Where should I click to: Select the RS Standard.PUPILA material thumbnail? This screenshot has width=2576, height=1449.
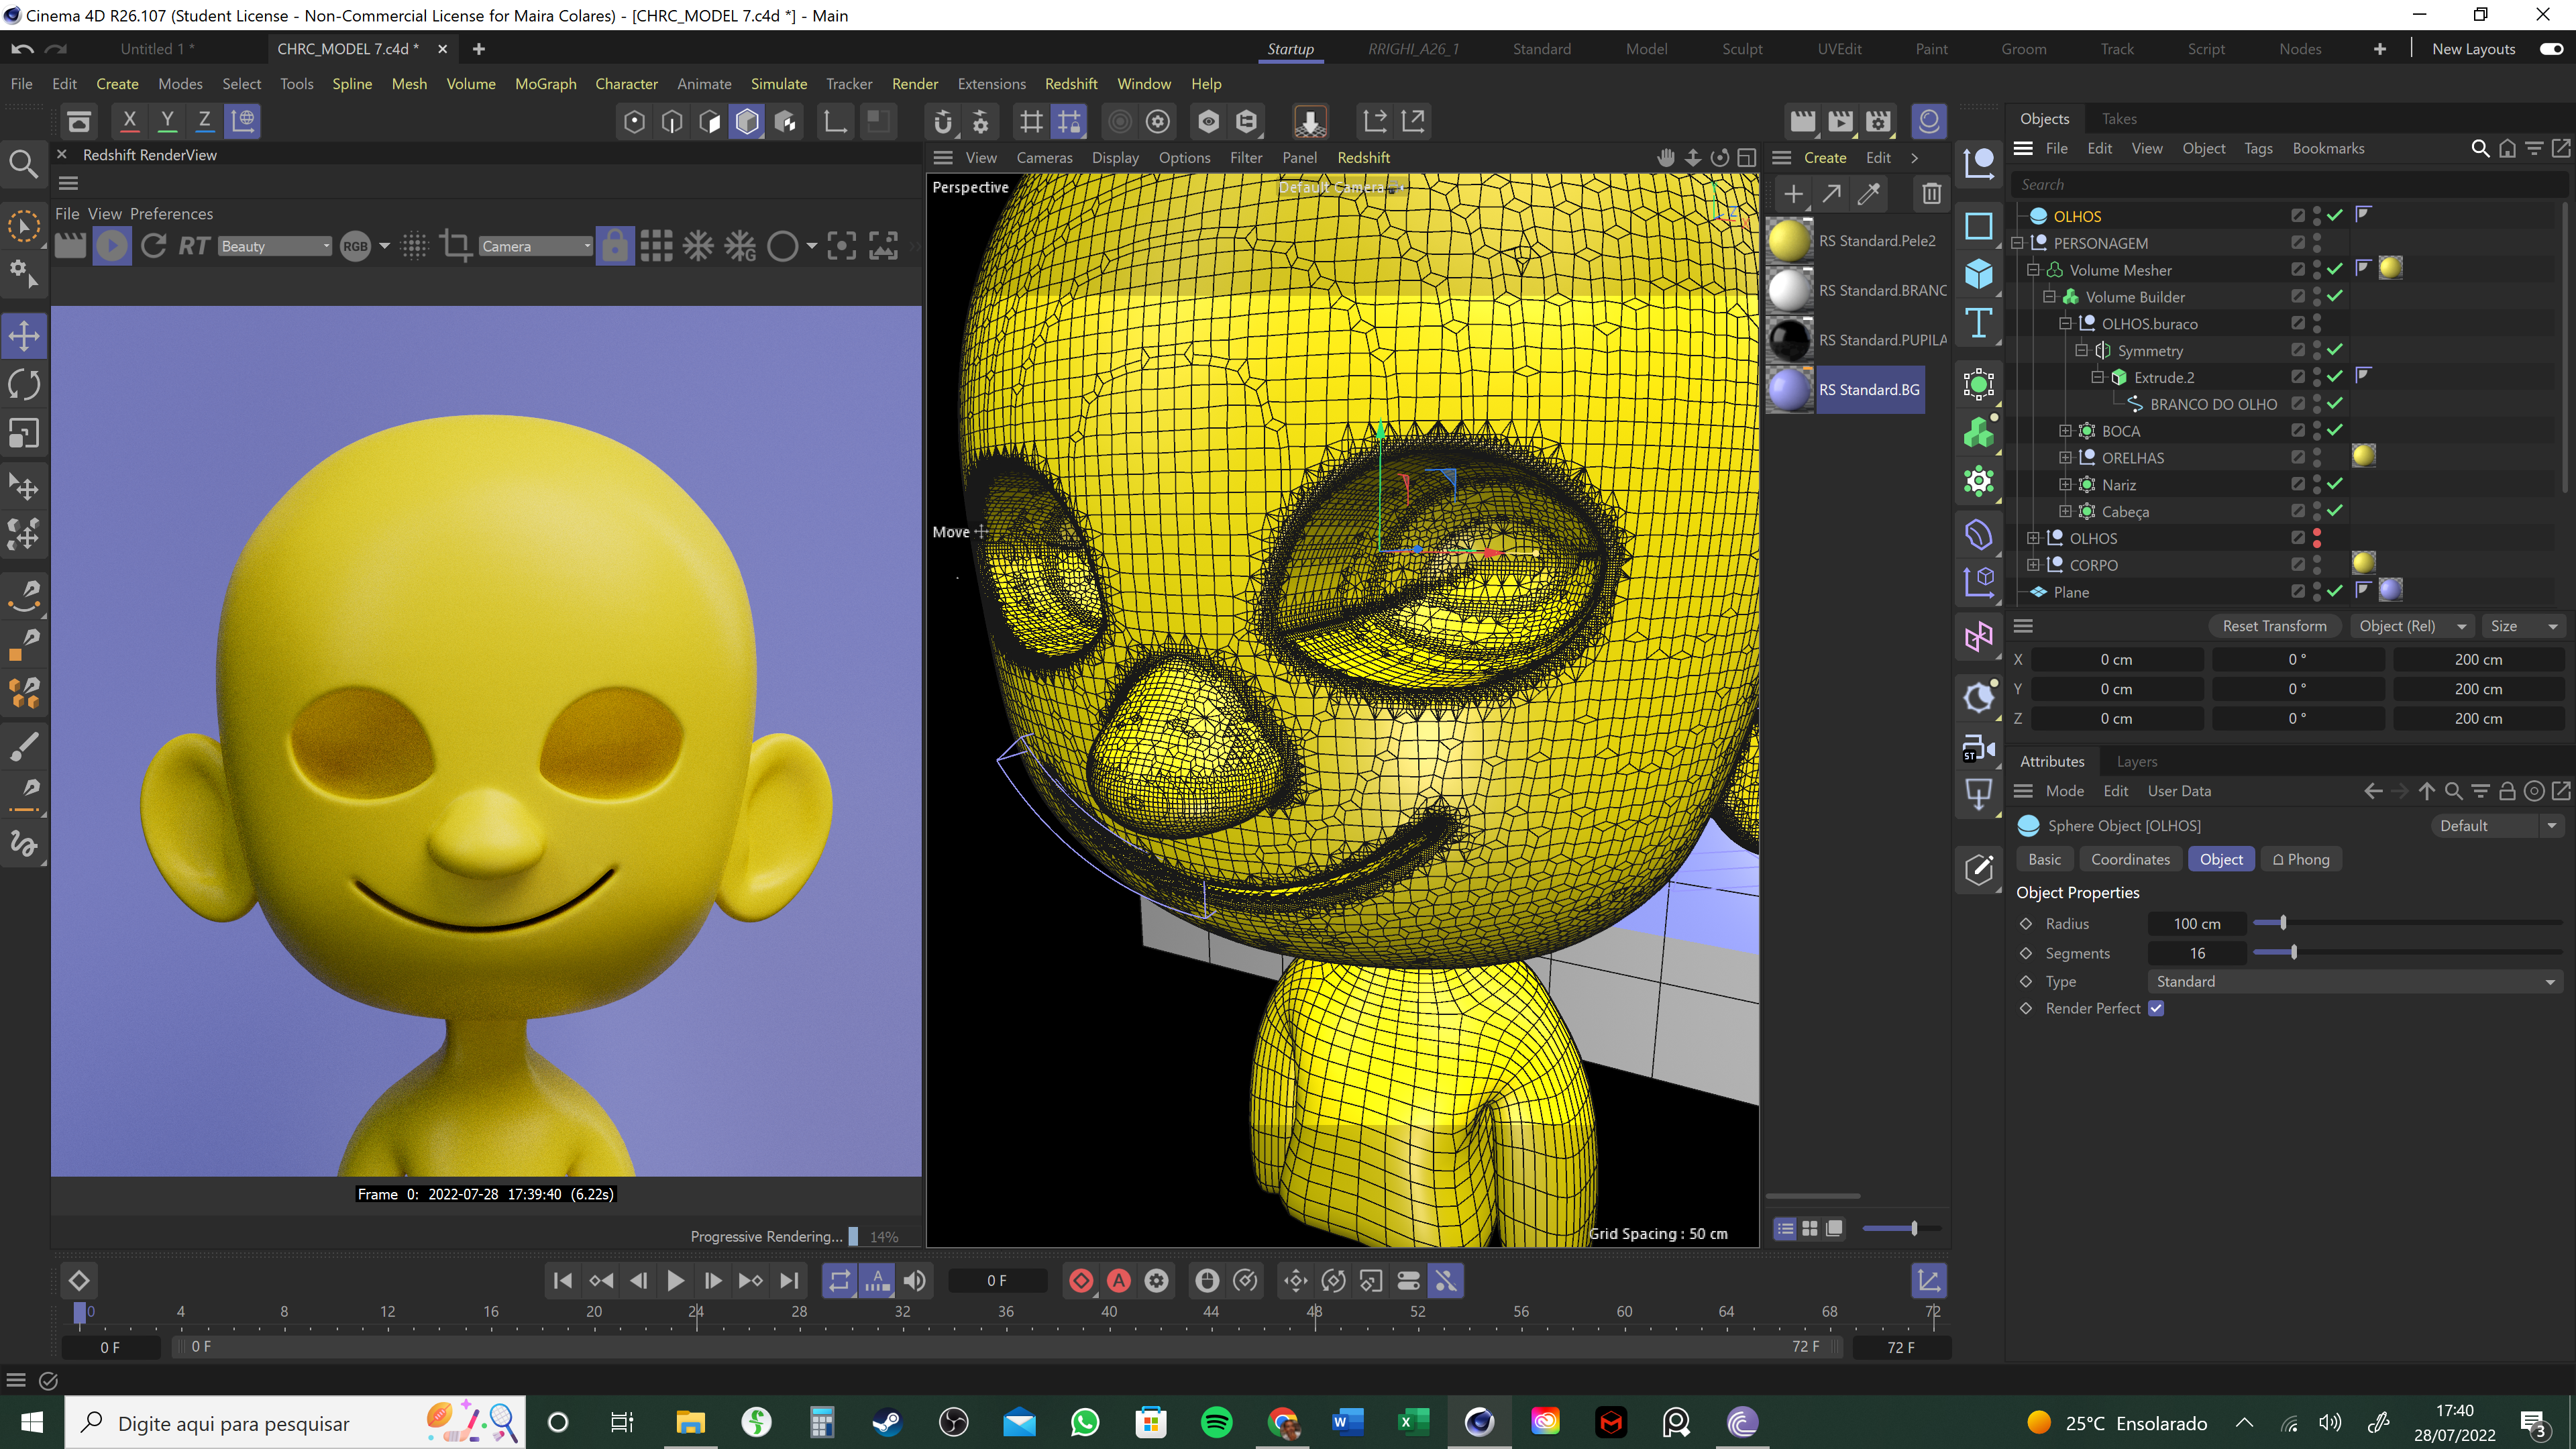point(1789,340)
